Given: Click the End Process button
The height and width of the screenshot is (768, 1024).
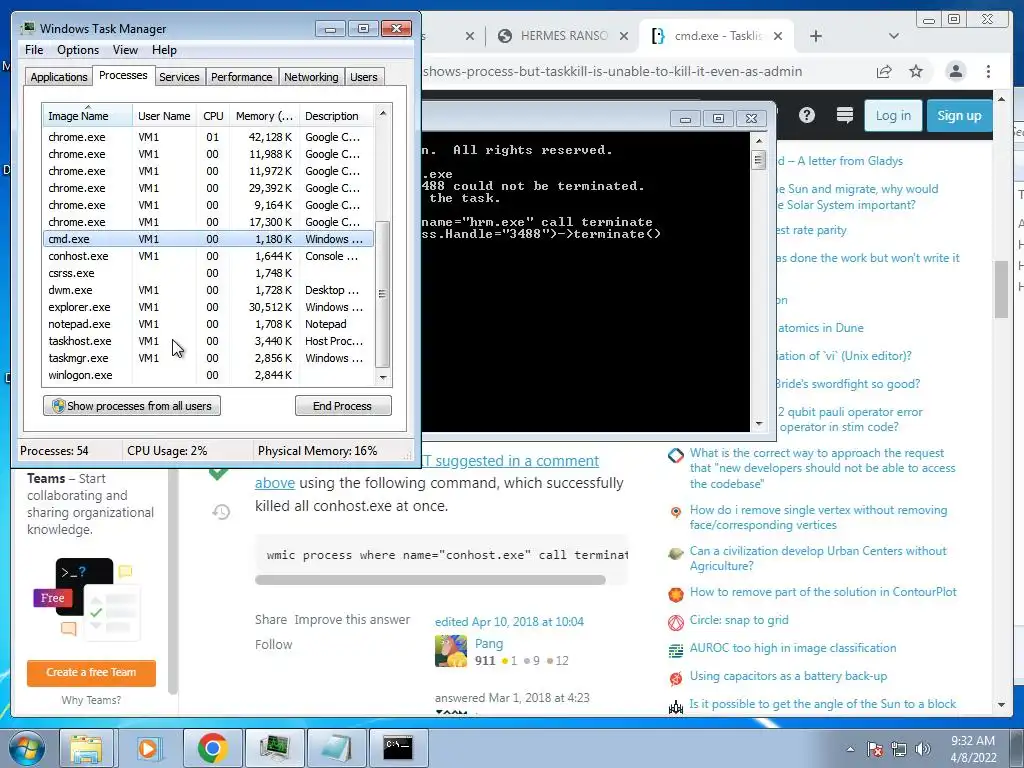Looking at the screenshot, I should (x=343, y=406).
